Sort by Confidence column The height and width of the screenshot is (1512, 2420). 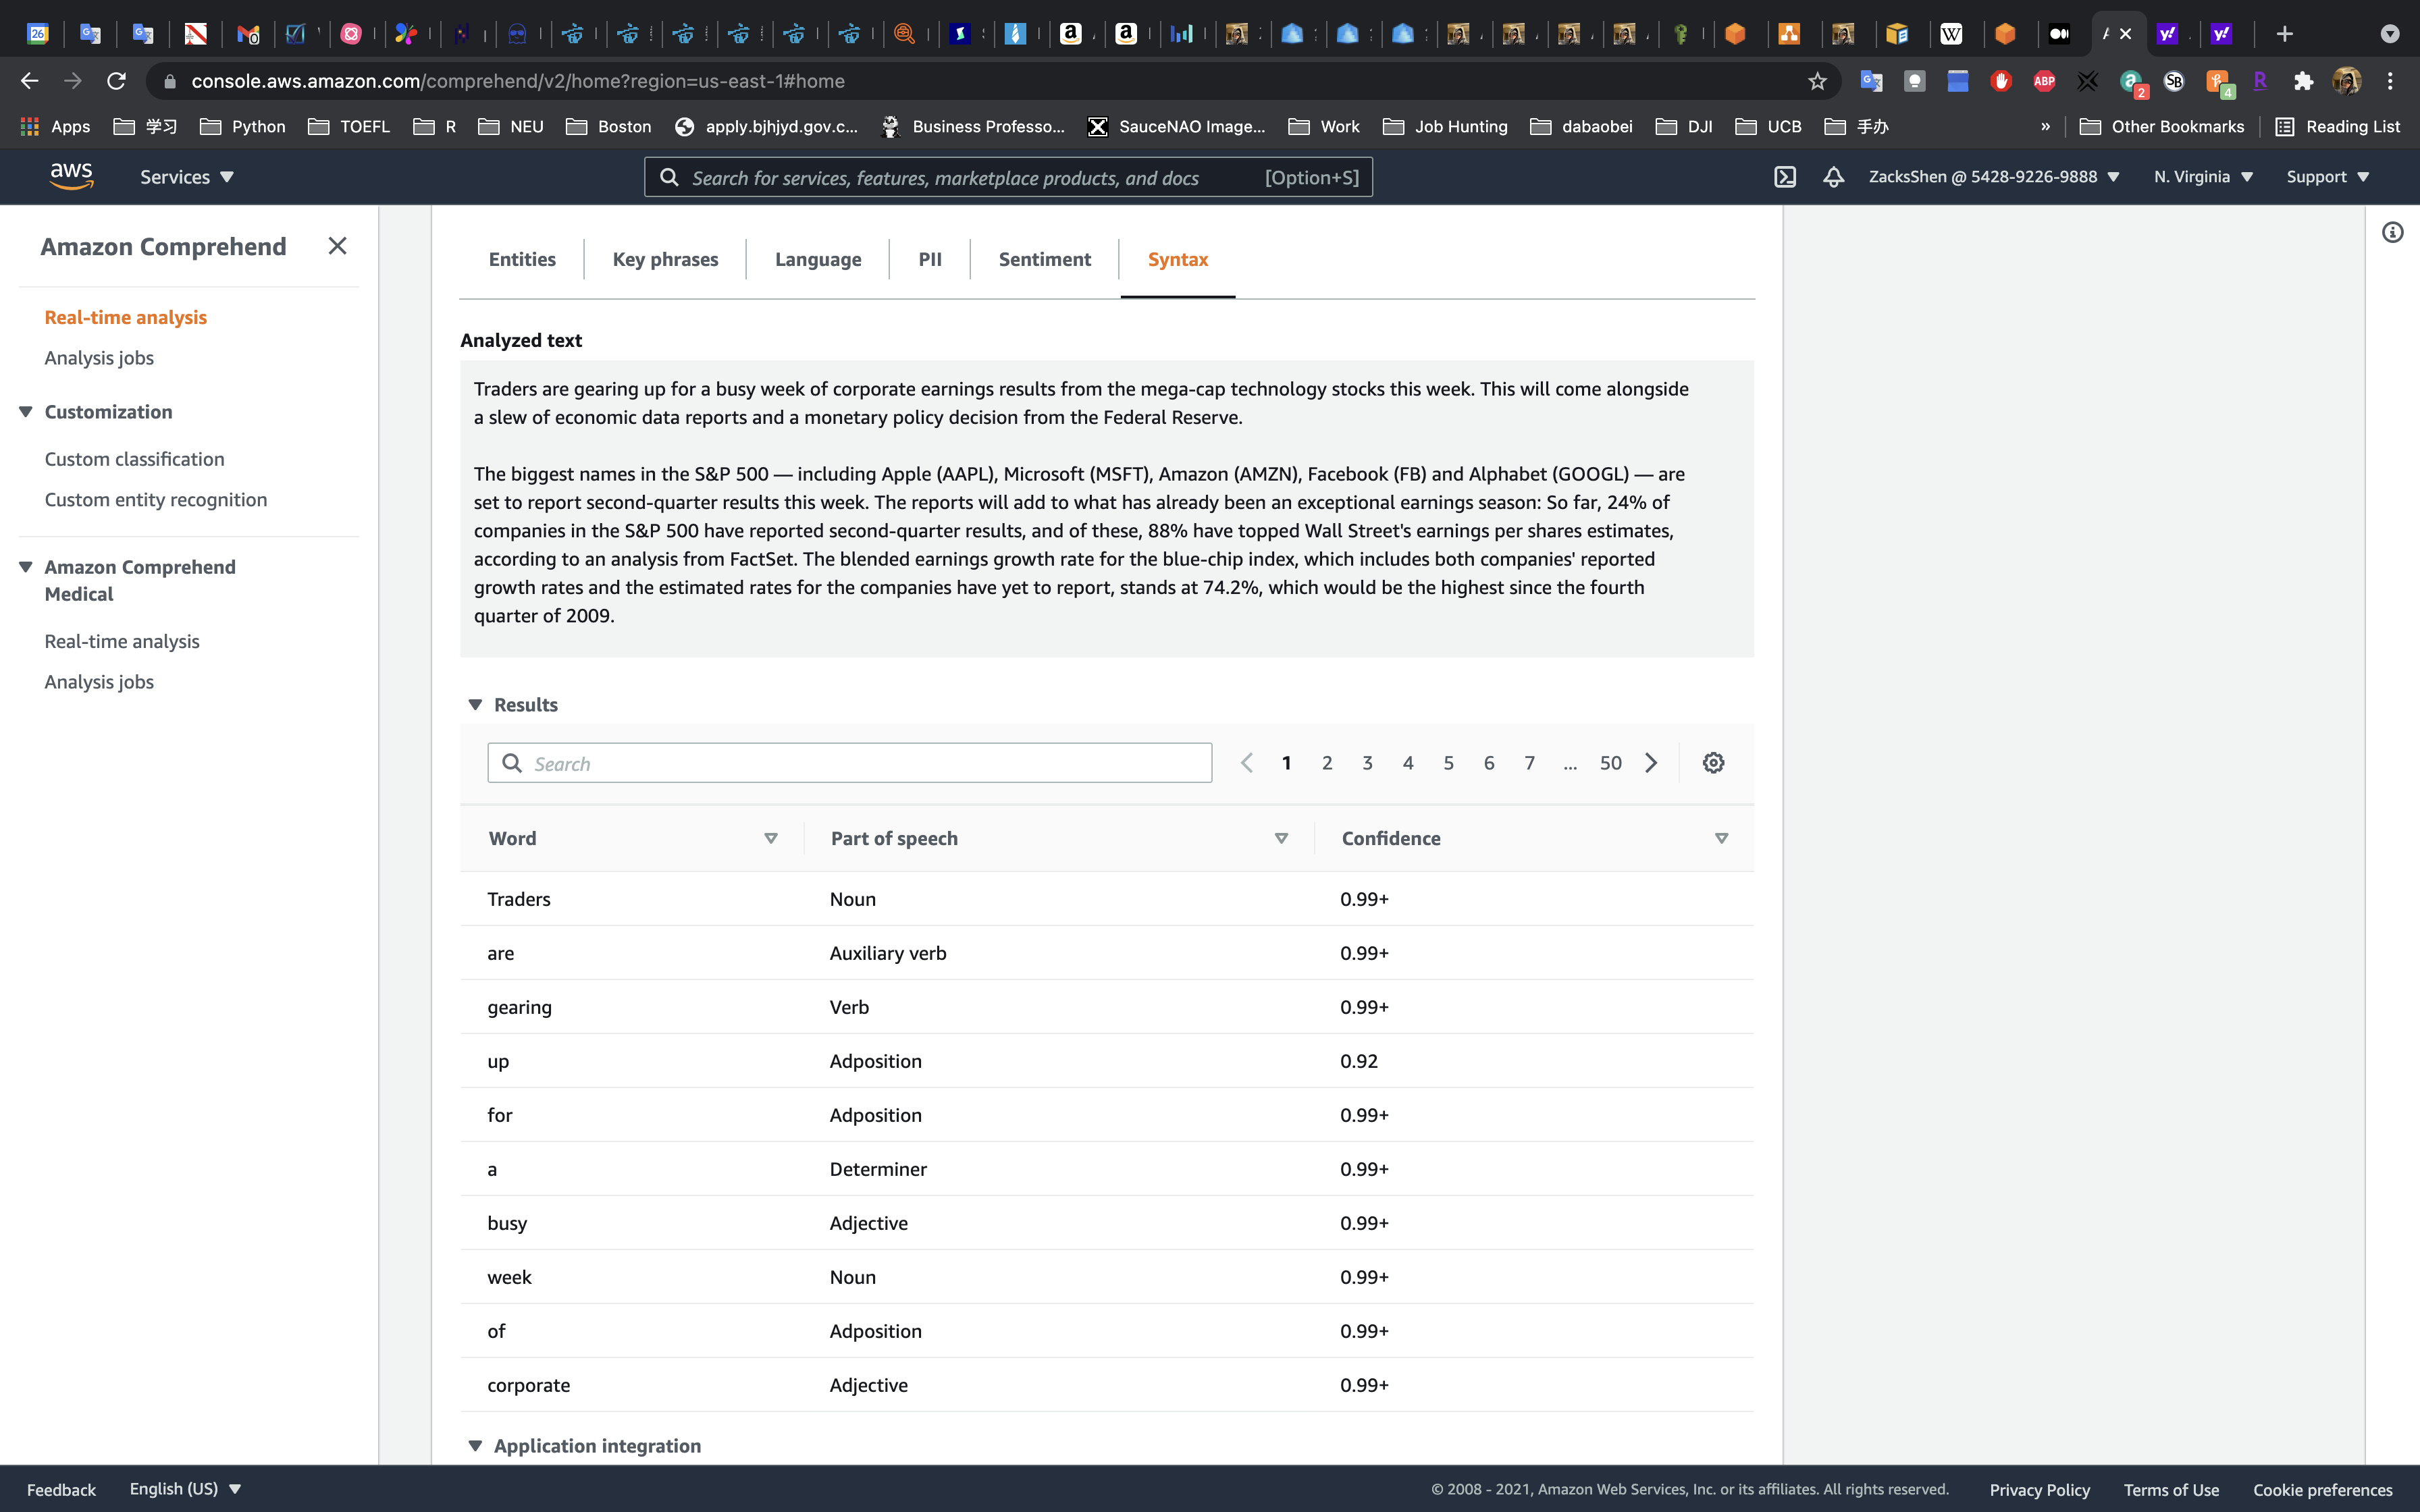1721,838
